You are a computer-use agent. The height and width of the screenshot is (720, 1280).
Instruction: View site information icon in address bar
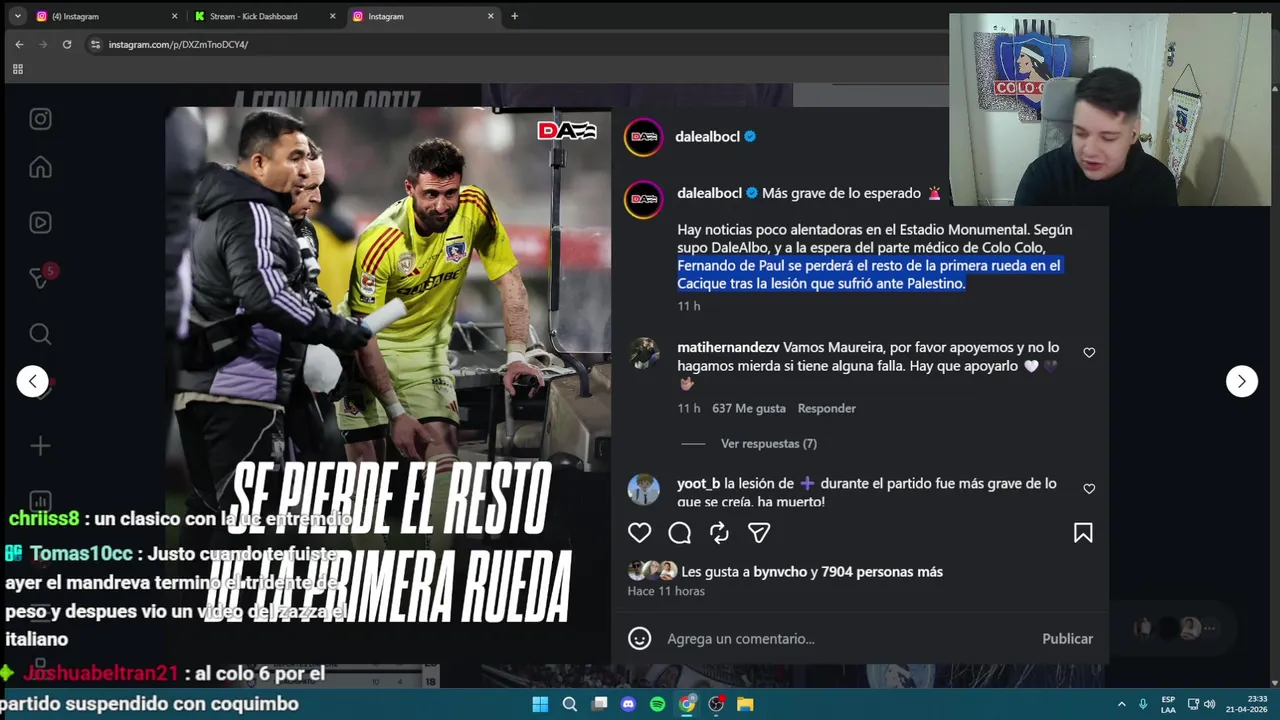[x=95, y=44]
